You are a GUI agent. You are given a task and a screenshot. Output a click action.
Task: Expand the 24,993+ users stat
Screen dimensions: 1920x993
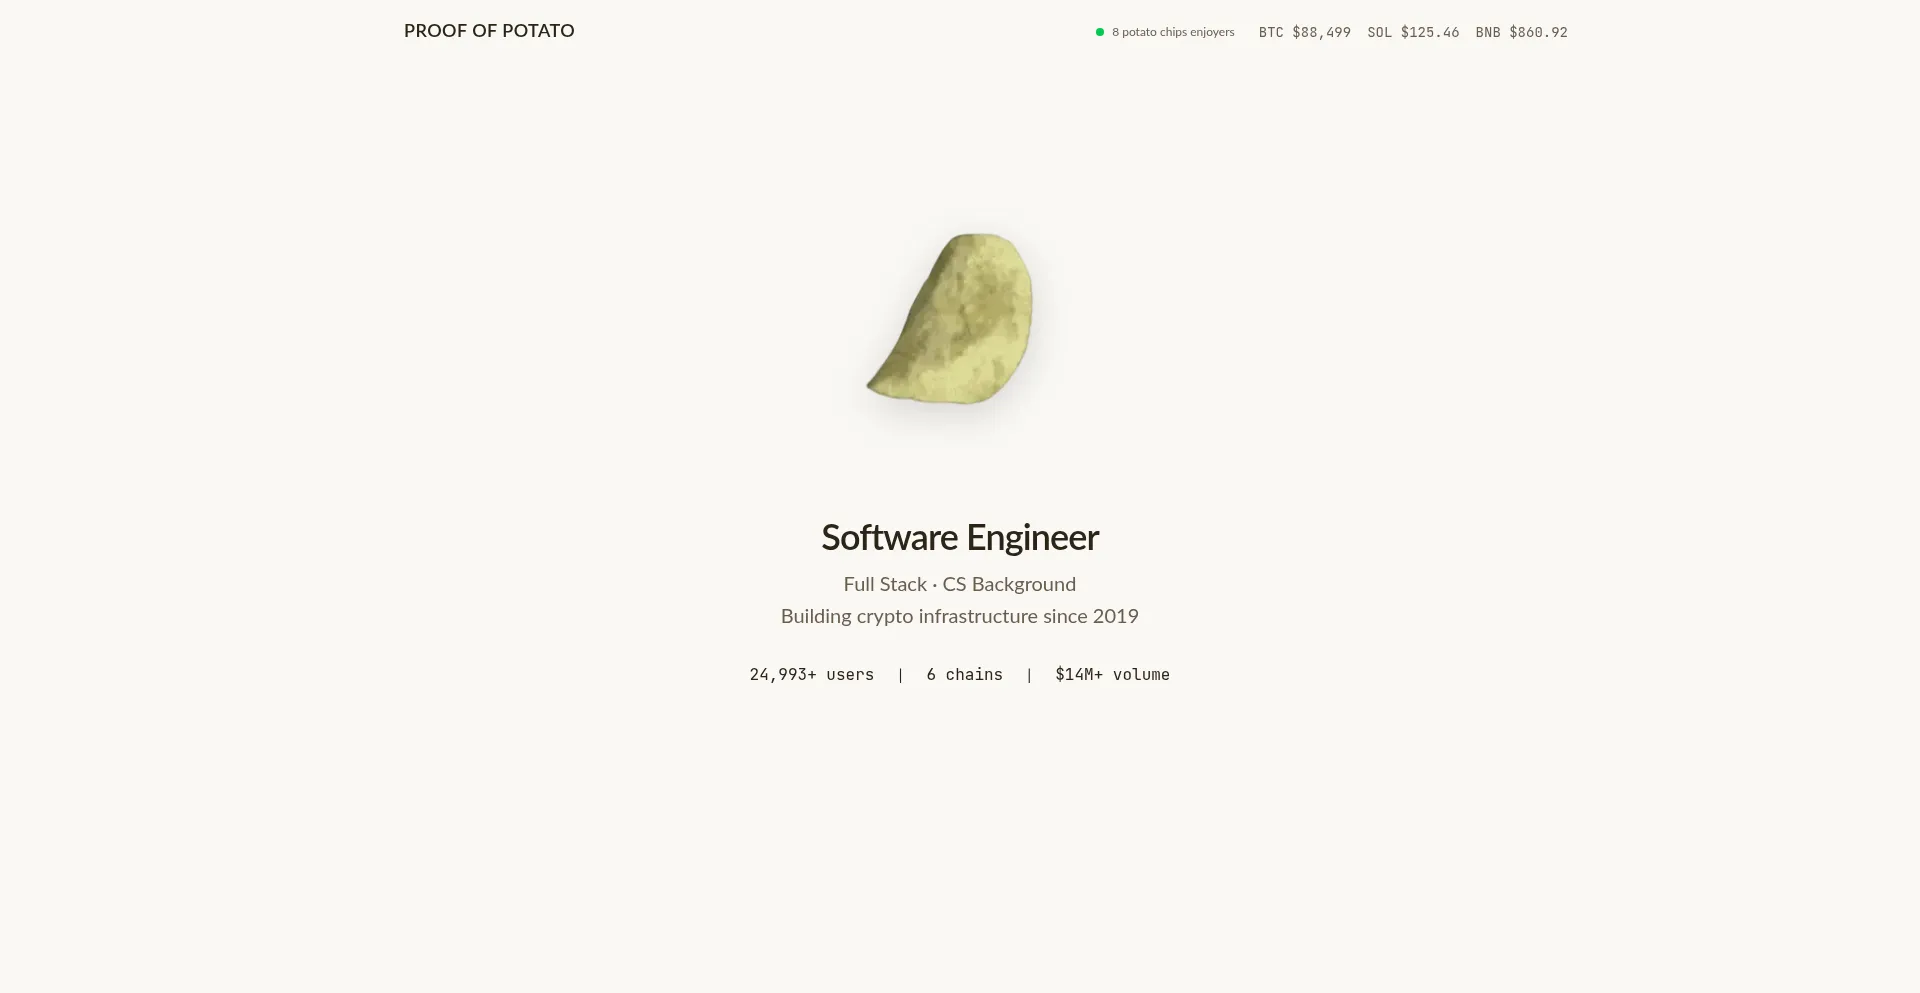point(811,674)
